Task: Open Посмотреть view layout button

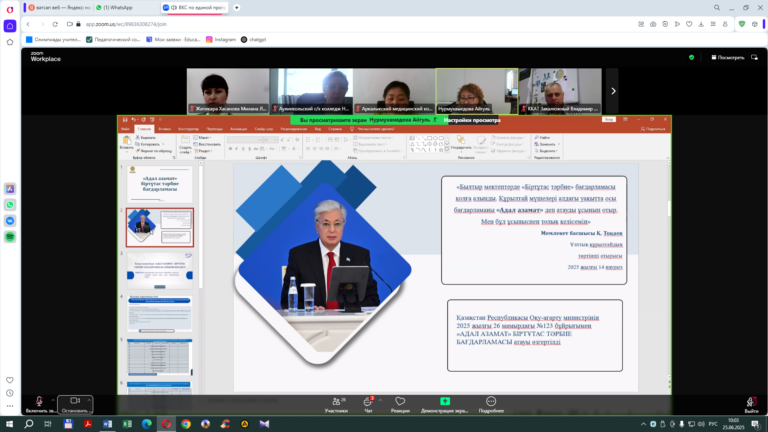Action: click(x=728, y=57)
